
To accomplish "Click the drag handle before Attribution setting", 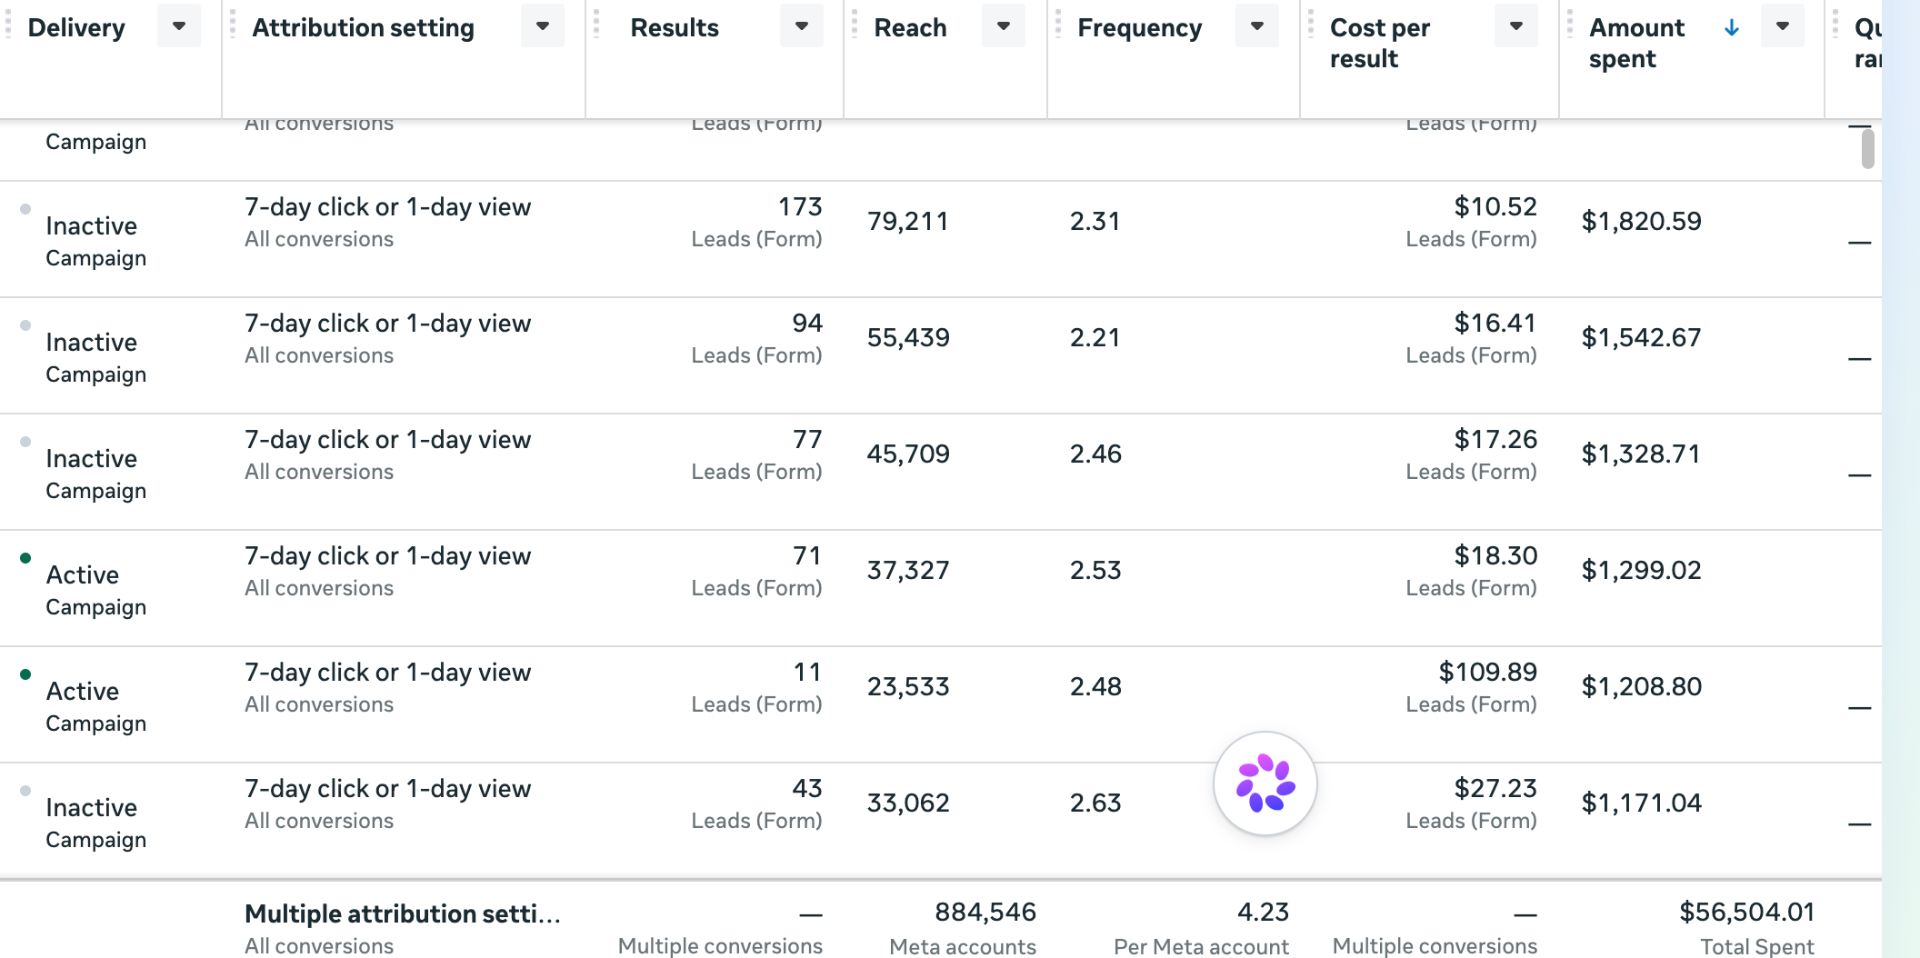I will pyautogui.click(x=232, y=26).
